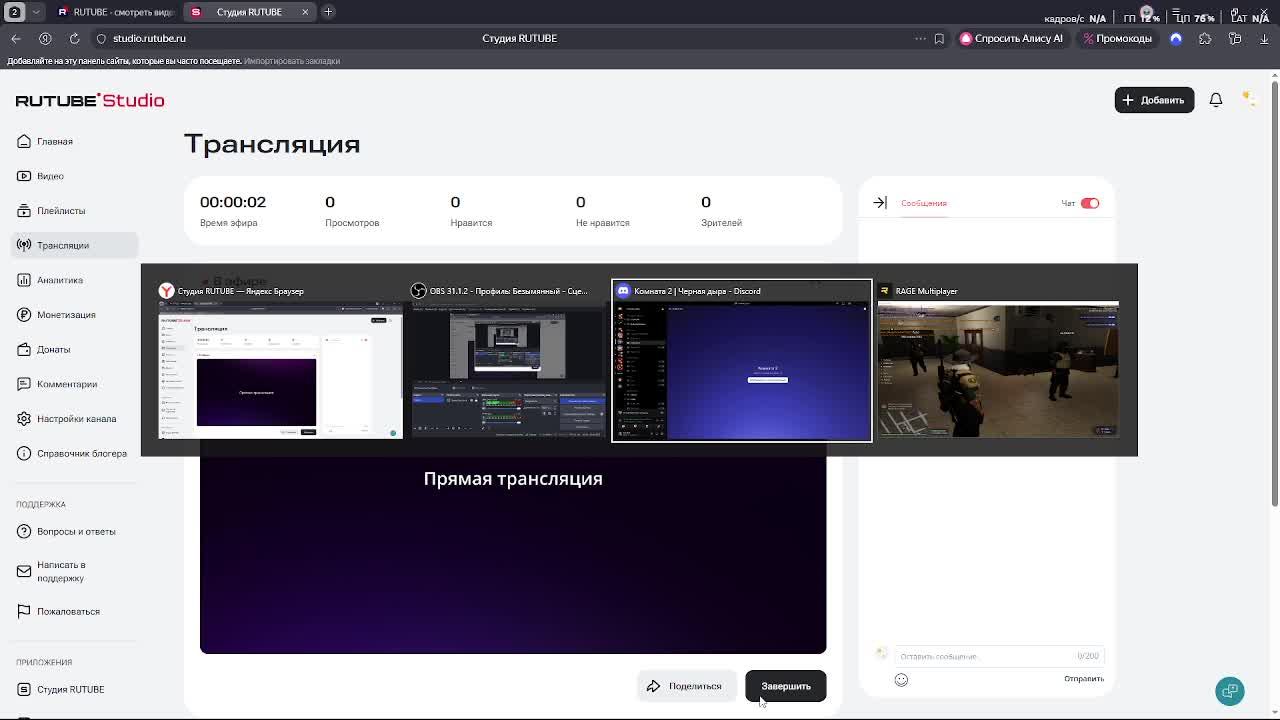Click the Поделиться button
Screen dimensions: 1280x720
pyautogui.click(x=686, y=686)
